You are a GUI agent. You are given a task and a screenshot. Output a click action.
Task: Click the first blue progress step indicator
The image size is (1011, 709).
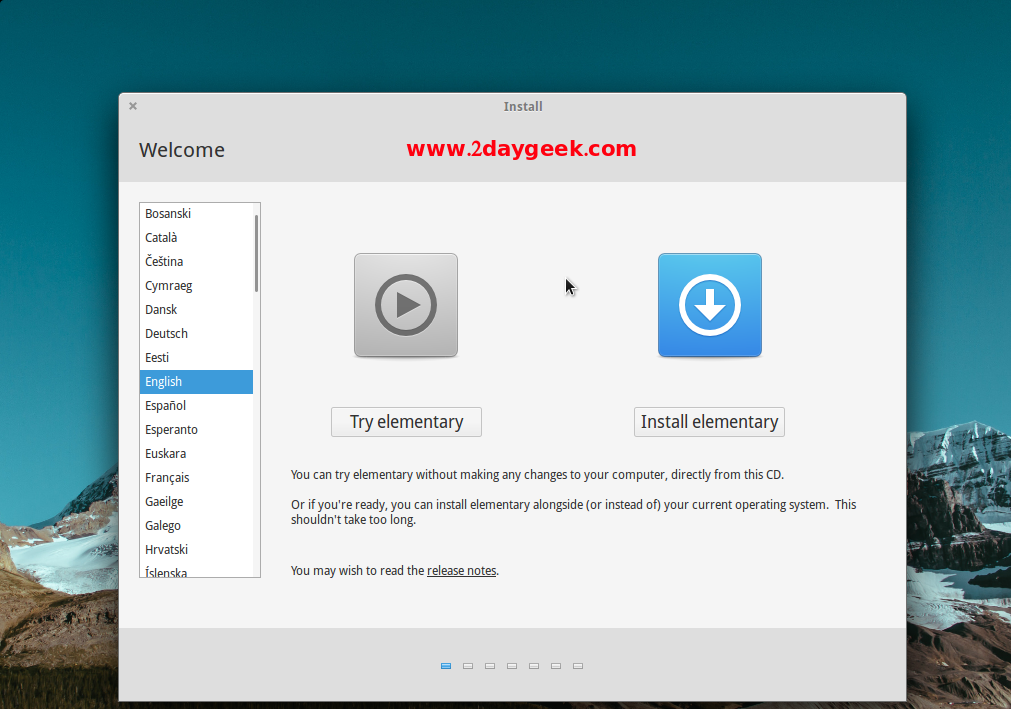(446, 666)
